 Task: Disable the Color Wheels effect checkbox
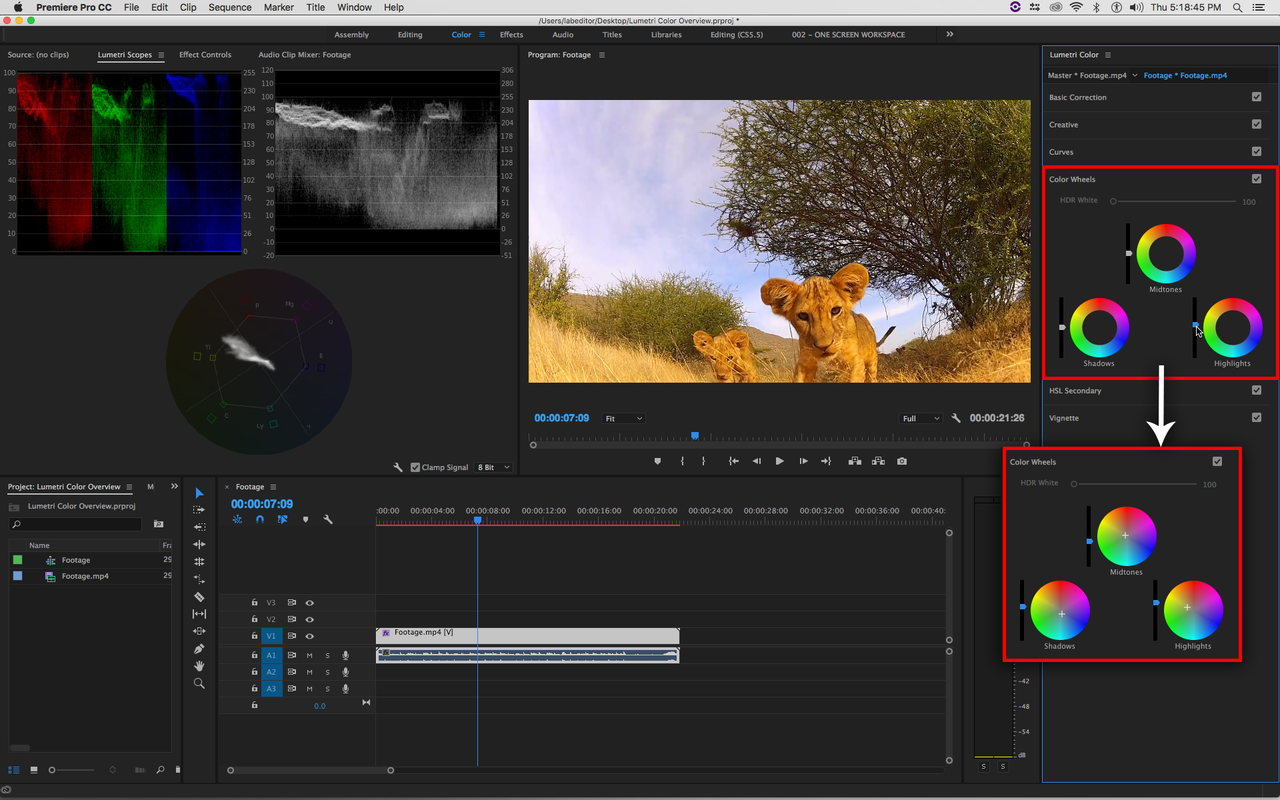(x=1256, y=179)
